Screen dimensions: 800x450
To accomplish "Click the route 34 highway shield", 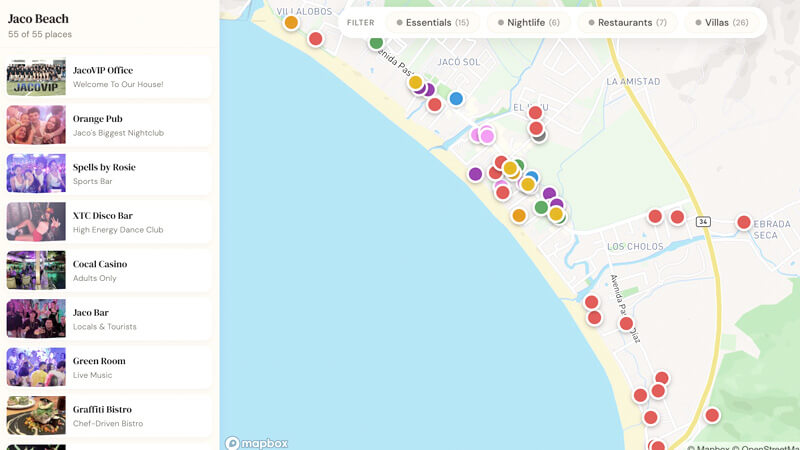I will 703,221.
